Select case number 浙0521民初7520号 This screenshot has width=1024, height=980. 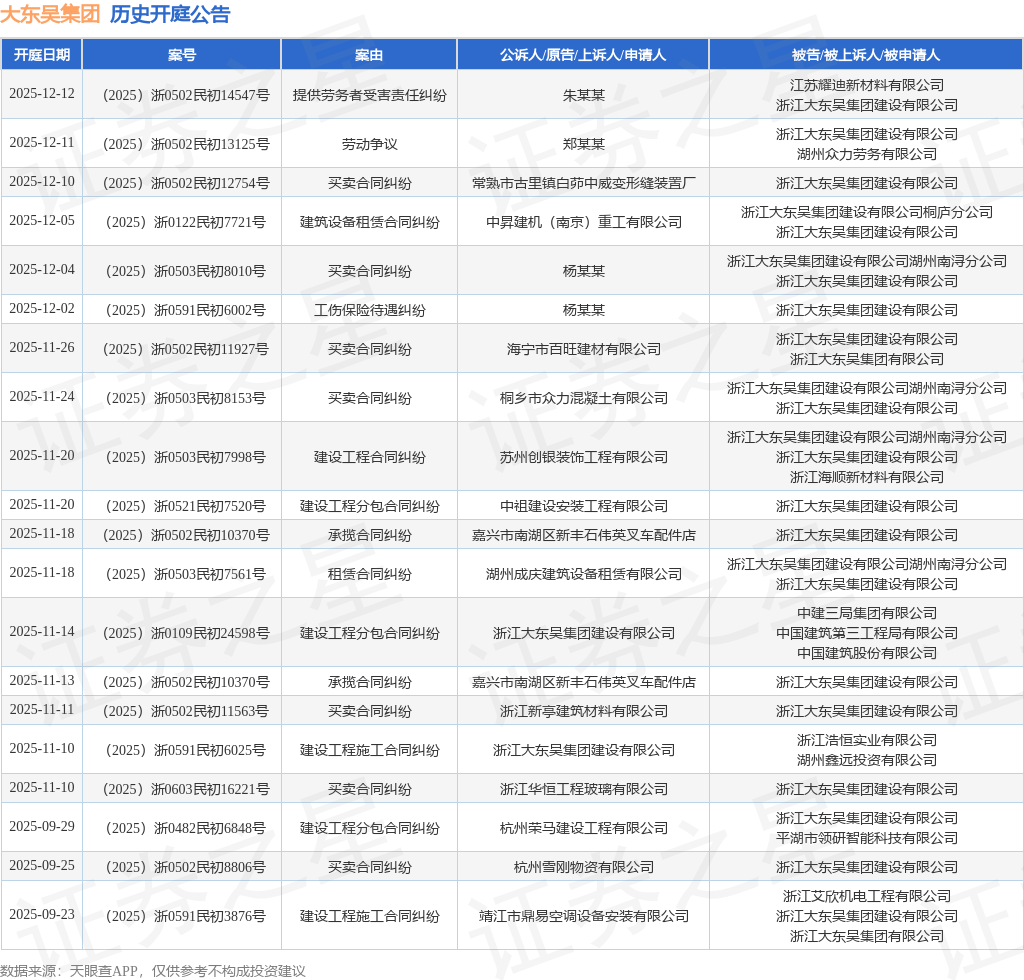[x=186, y=507]
